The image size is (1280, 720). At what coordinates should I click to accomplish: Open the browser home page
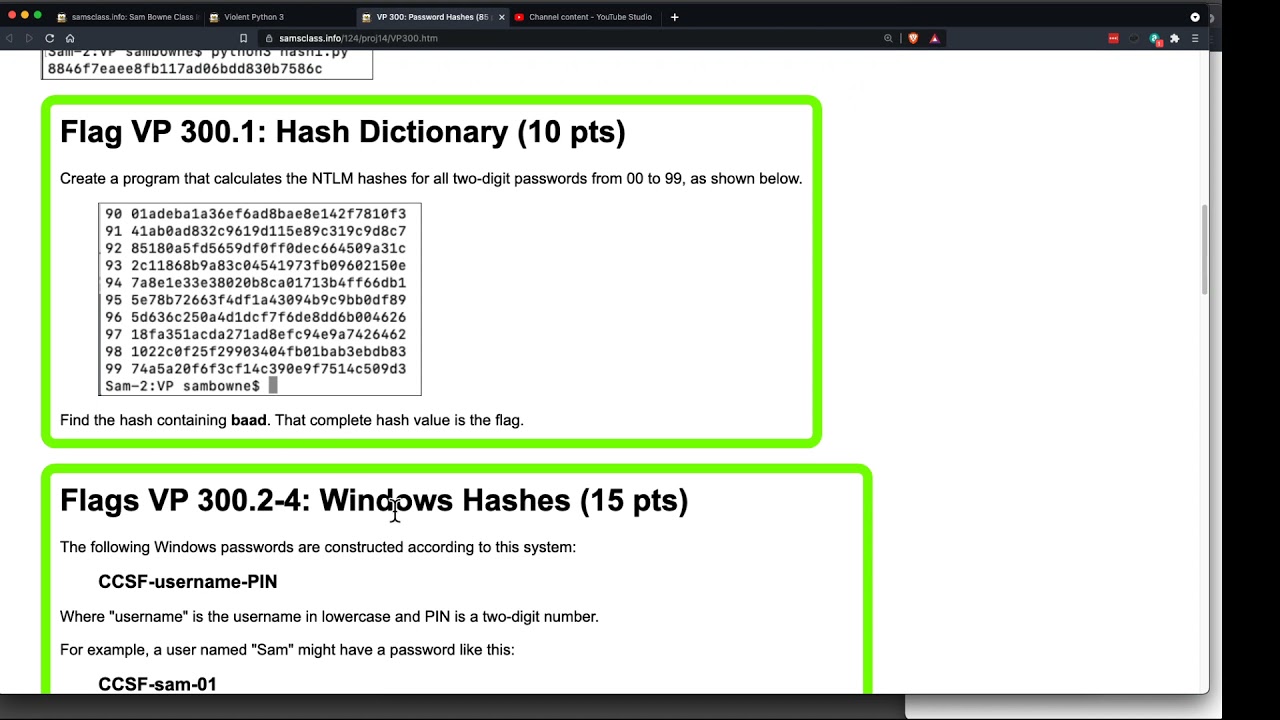[70, 38]
